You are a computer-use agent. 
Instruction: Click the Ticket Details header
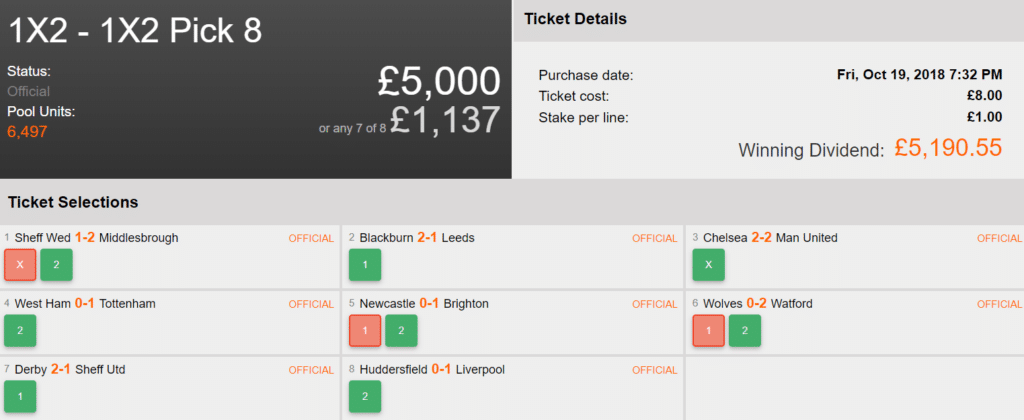click(576, 19)
